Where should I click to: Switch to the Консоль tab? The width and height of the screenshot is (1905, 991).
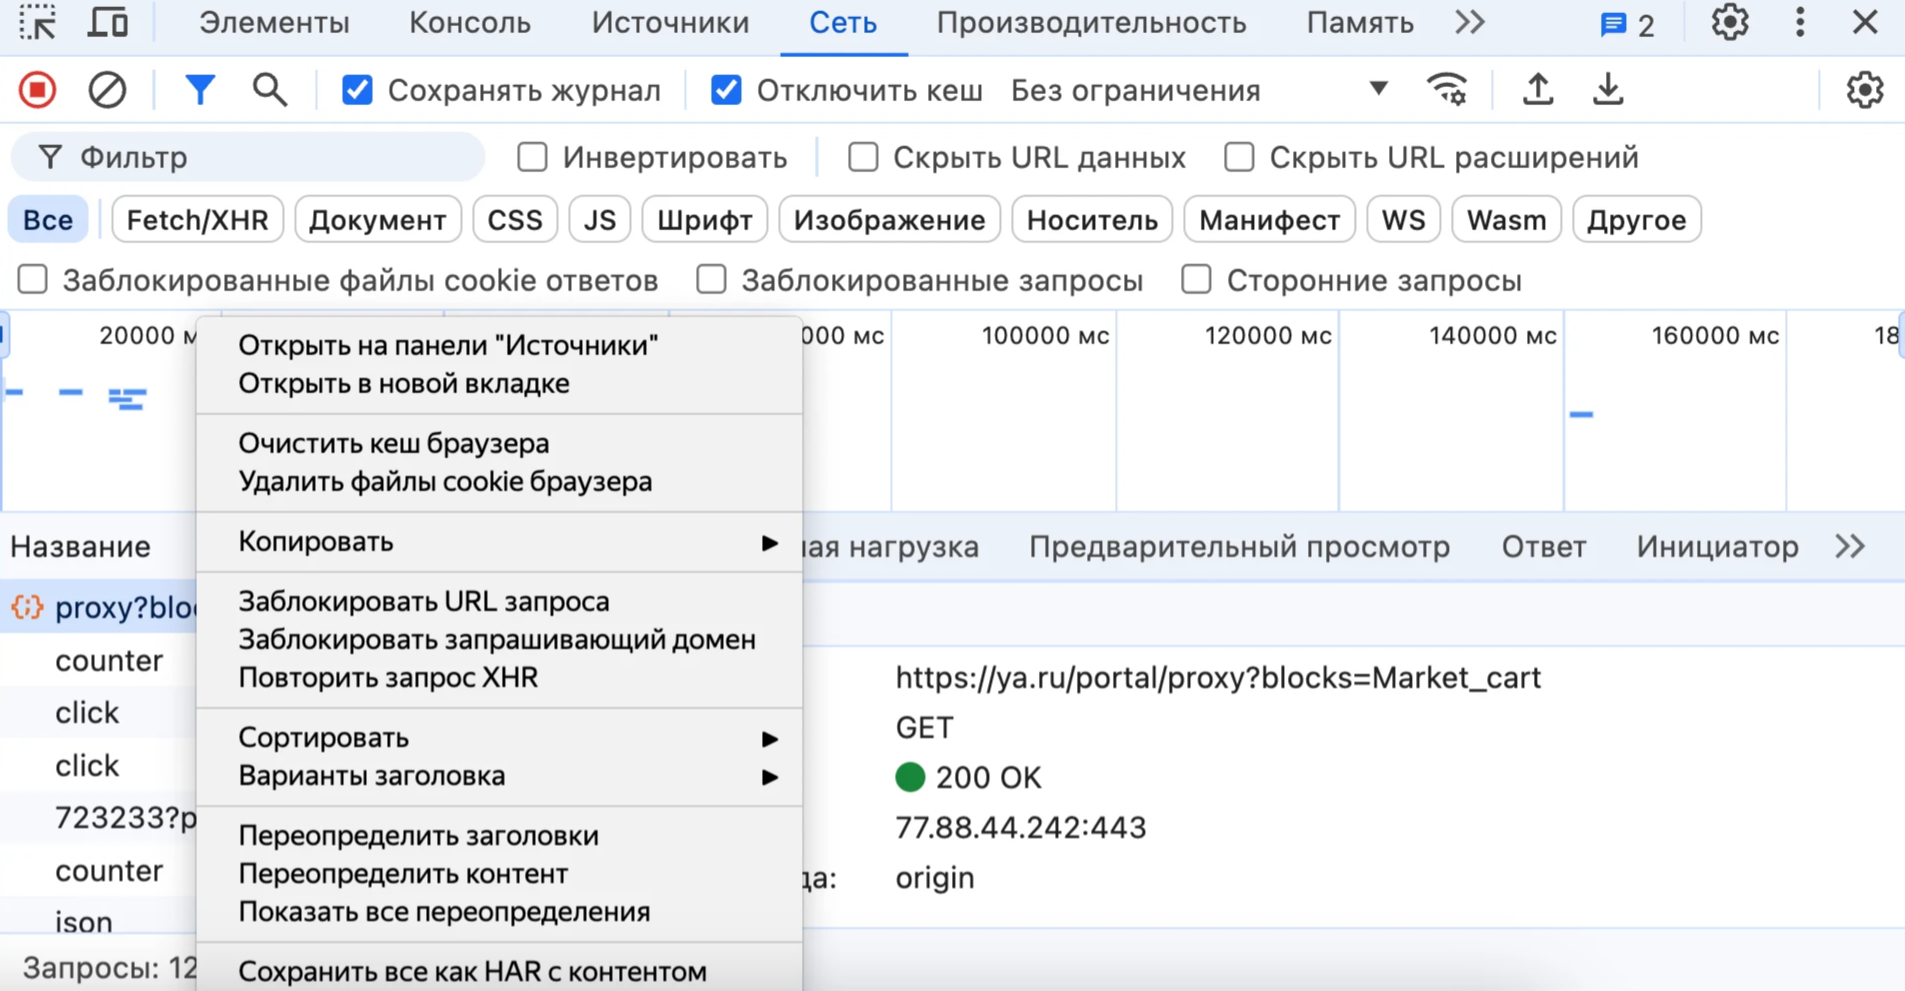tap(469, 22)
